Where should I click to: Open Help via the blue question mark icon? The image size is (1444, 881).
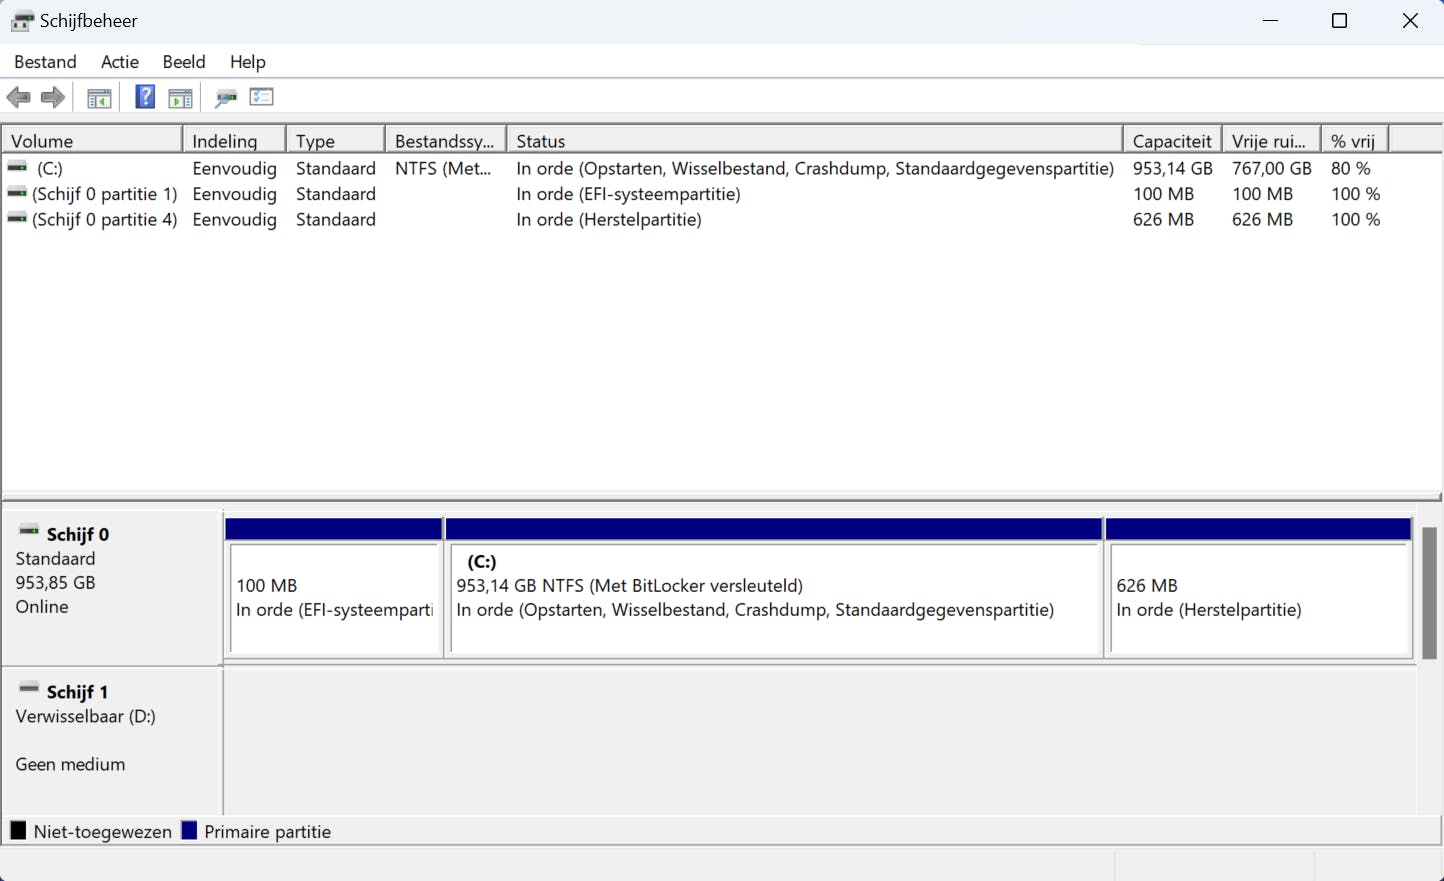point(145,97)
